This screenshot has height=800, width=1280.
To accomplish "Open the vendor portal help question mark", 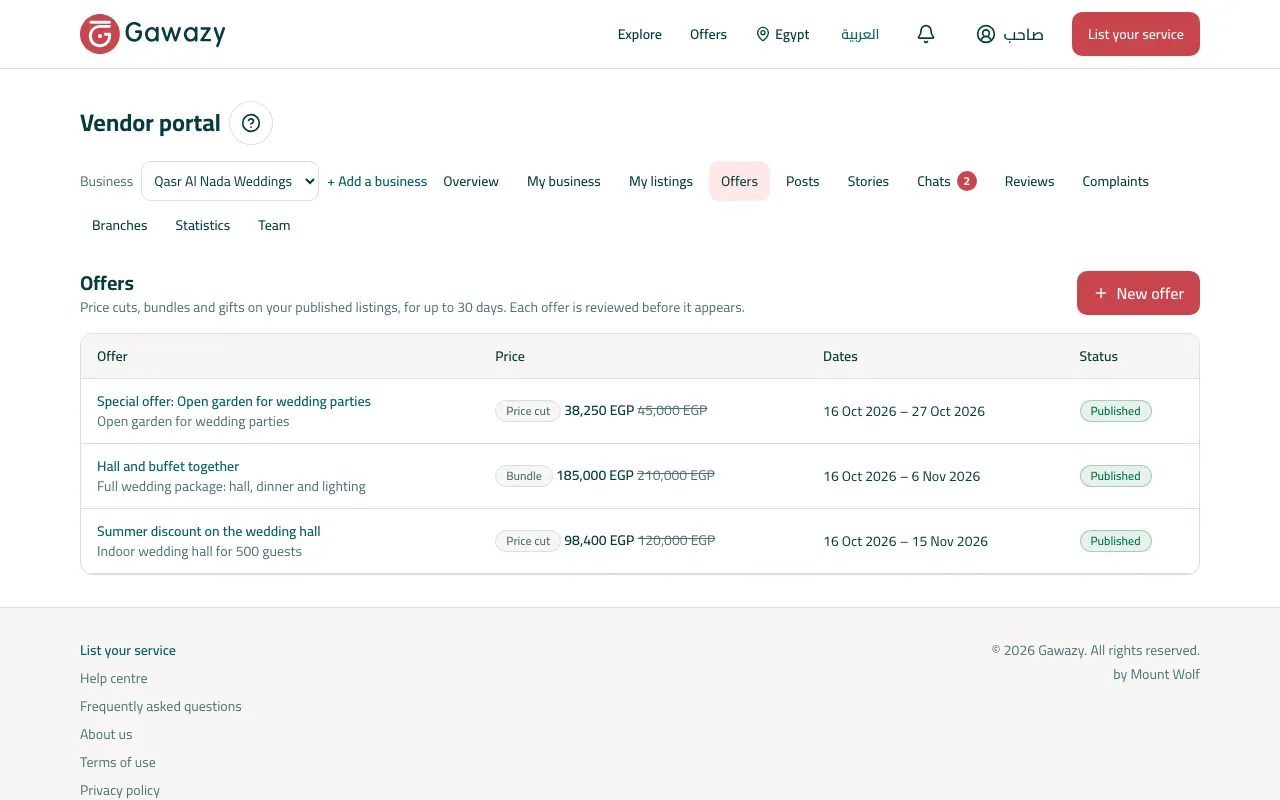I will pos(251,123).
